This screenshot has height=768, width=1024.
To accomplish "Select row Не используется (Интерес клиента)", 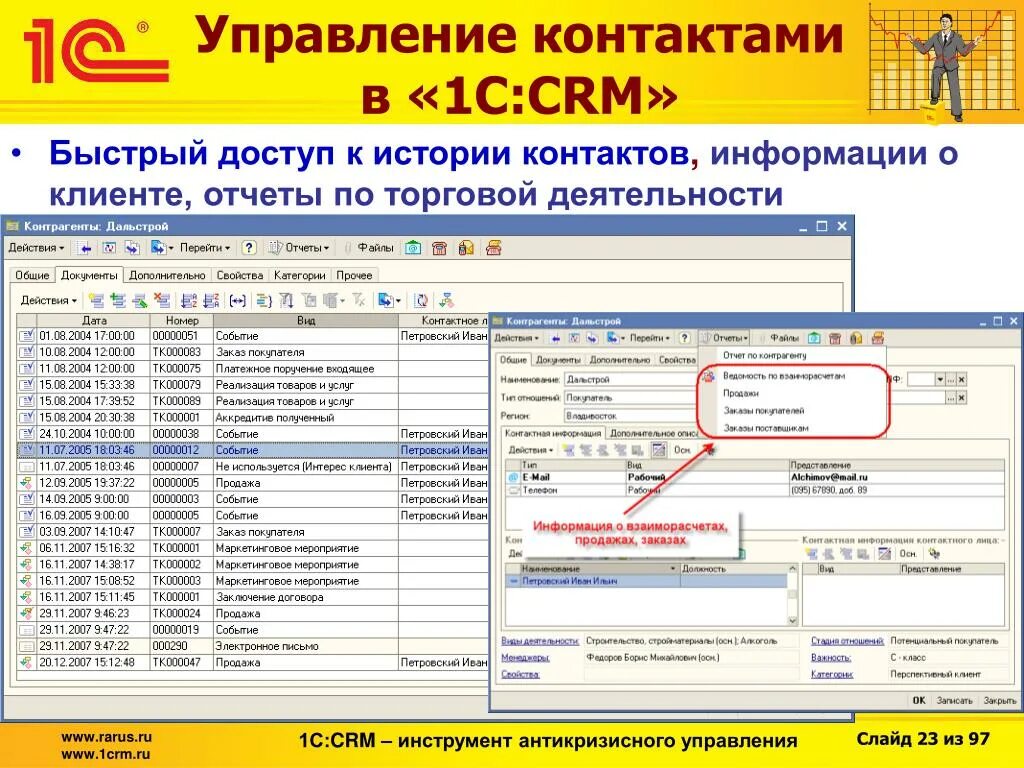I will (x=252, y=466).
